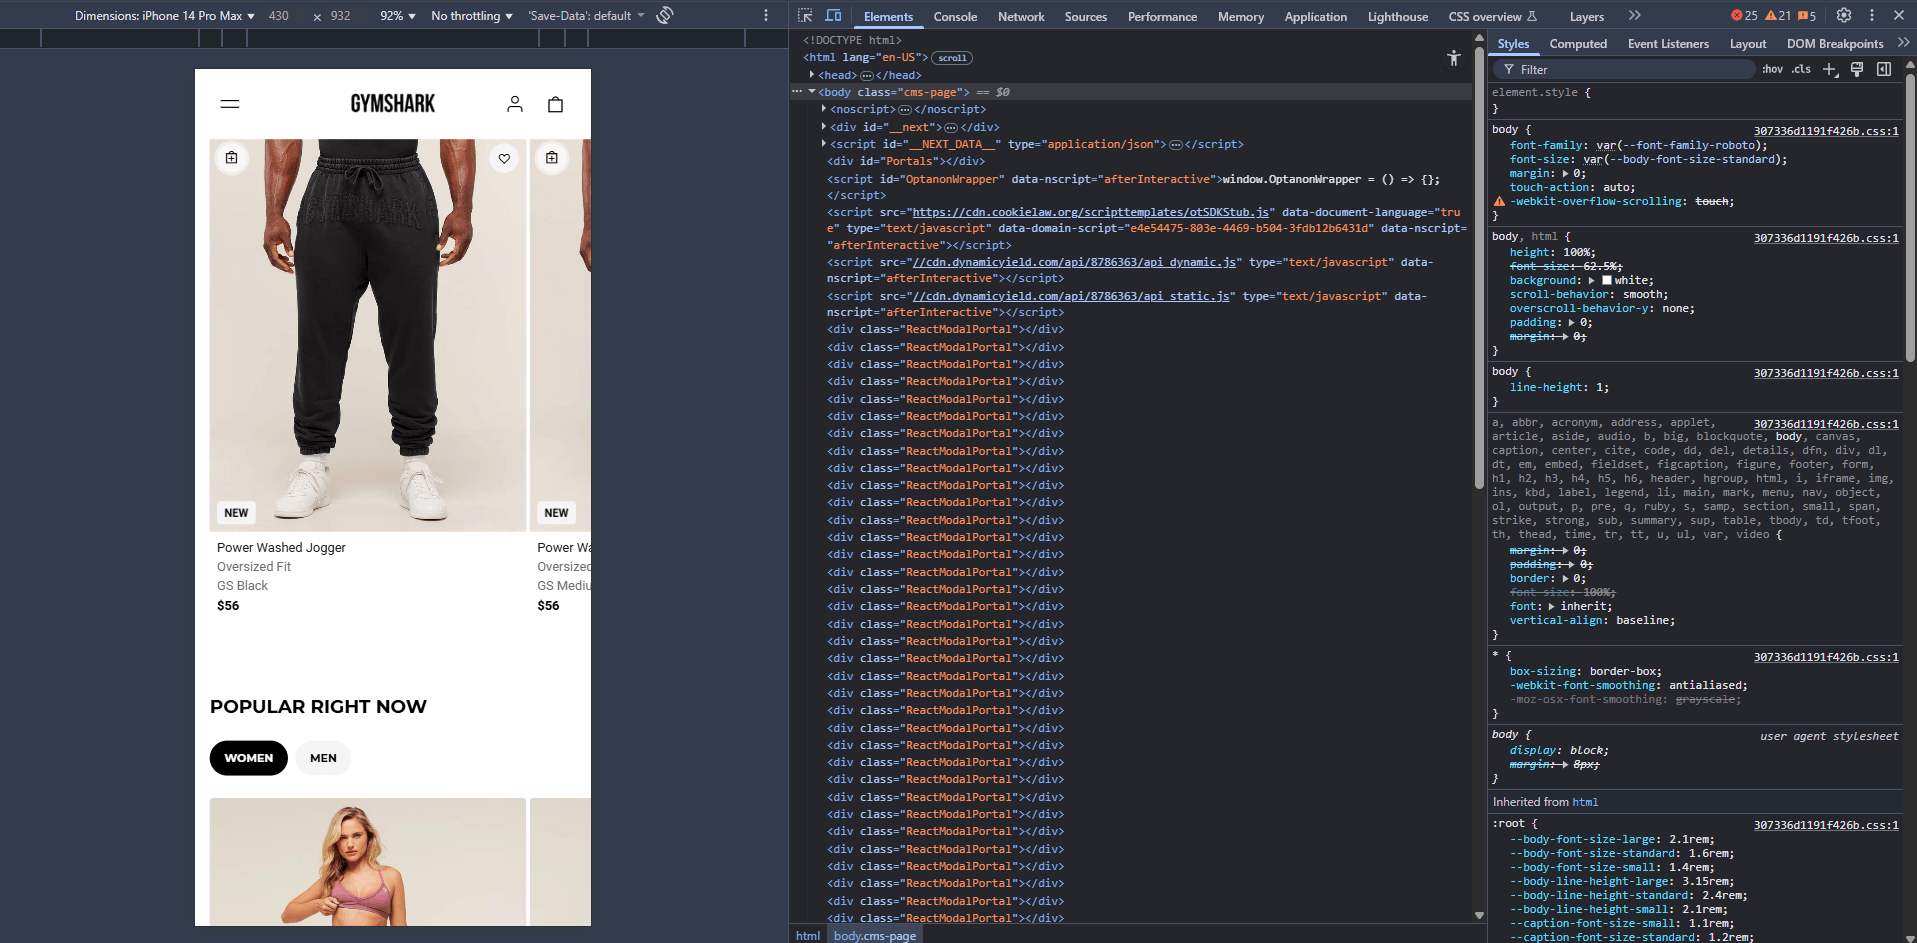Open the Gymshark account profile icon

tap(515, 104)
